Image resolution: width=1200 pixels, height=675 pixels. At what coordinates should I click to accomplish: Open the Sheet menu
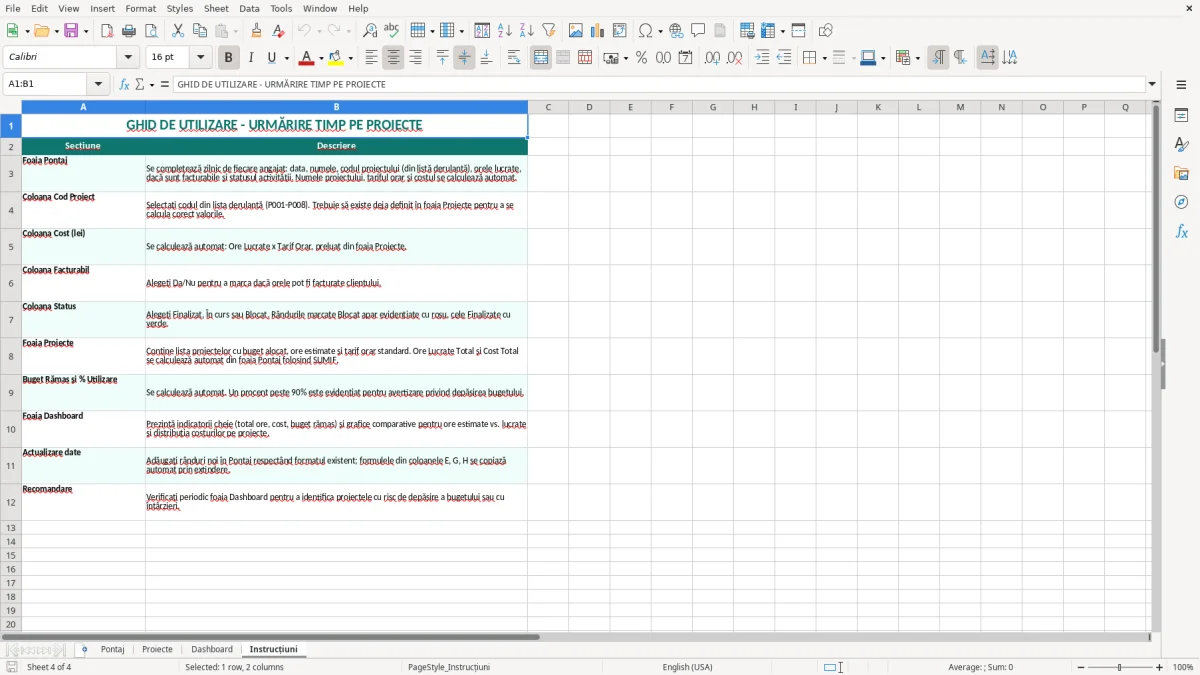point(216,8)
